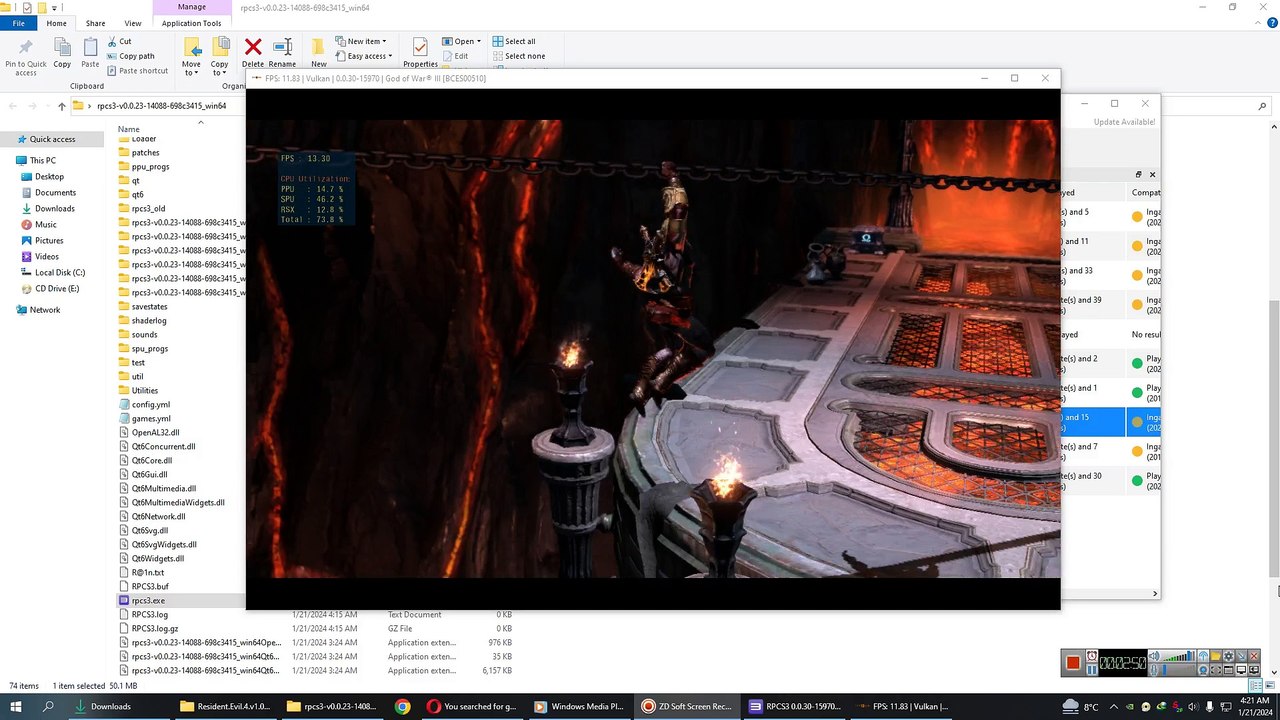1280x720 pixels.
Task: Pause the screen recorder
Action: click(1092, 670)
